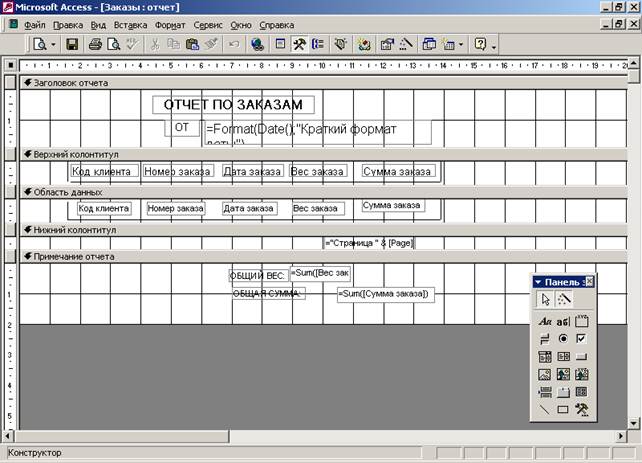Image resolution: width=642 pixels, height=463 pixels.
Task: Click the Insert Hyperlink globe icon
Action: point(257,44)
